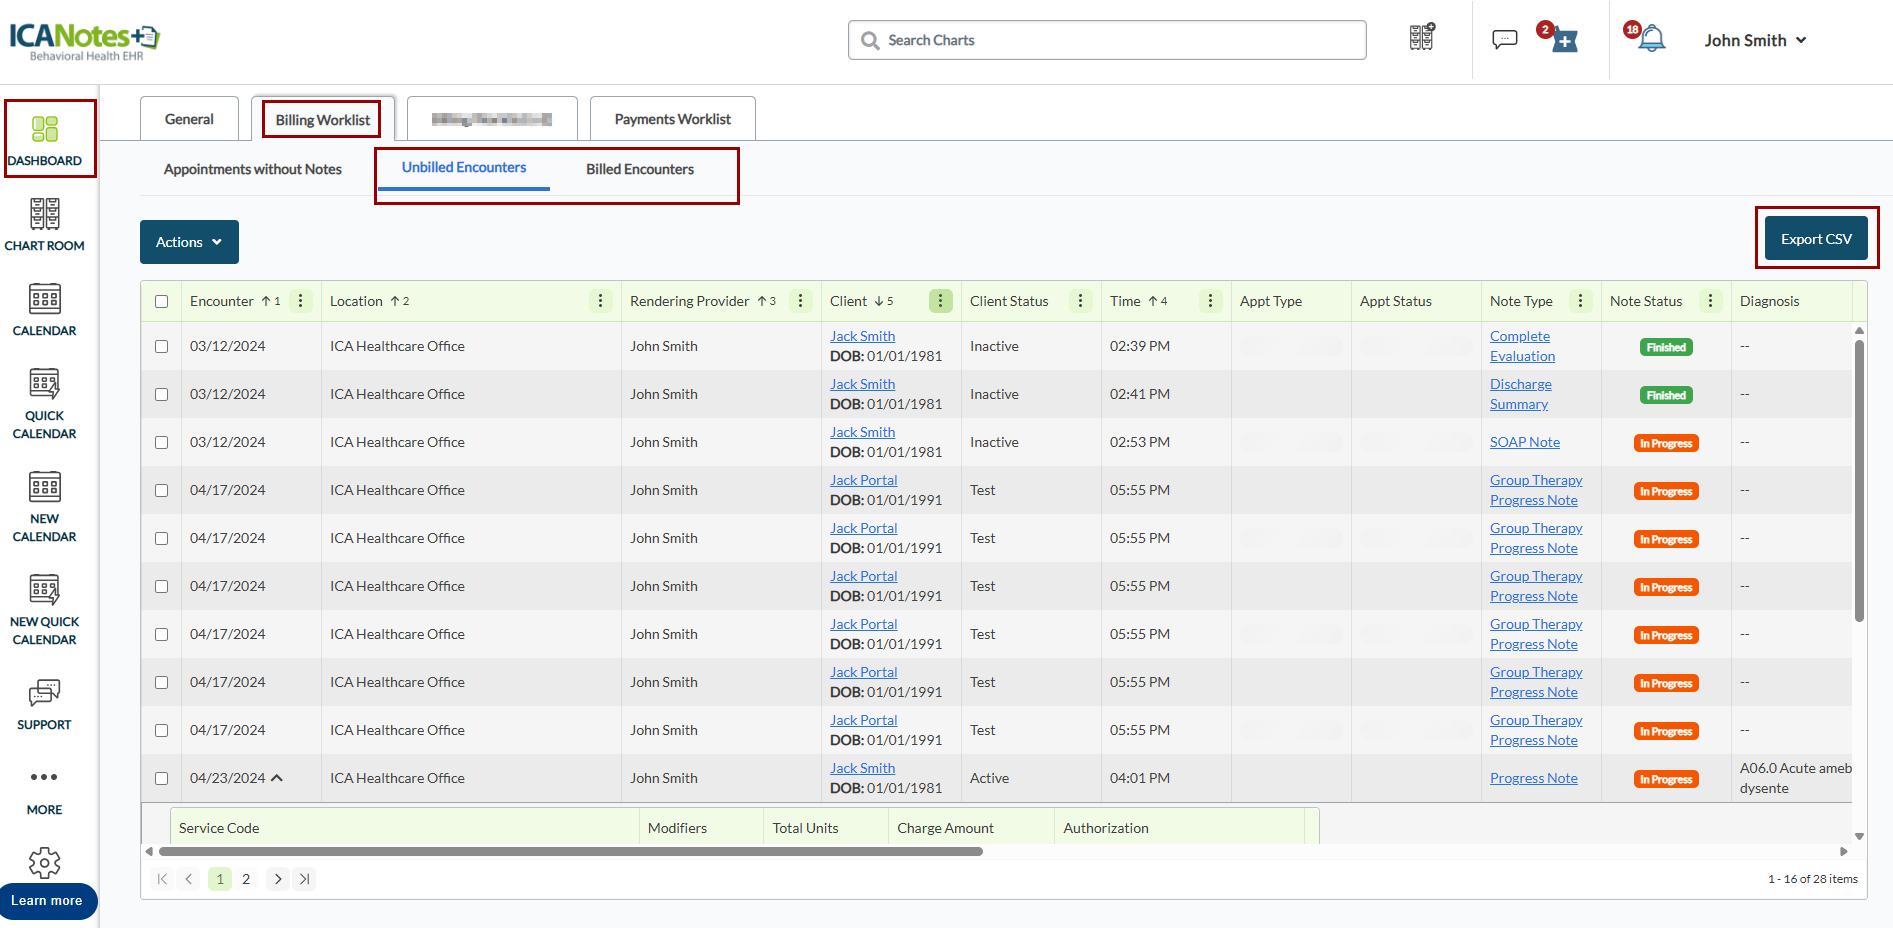
Task: Click in the Search Charts field
Action: tap(1107, 40)
